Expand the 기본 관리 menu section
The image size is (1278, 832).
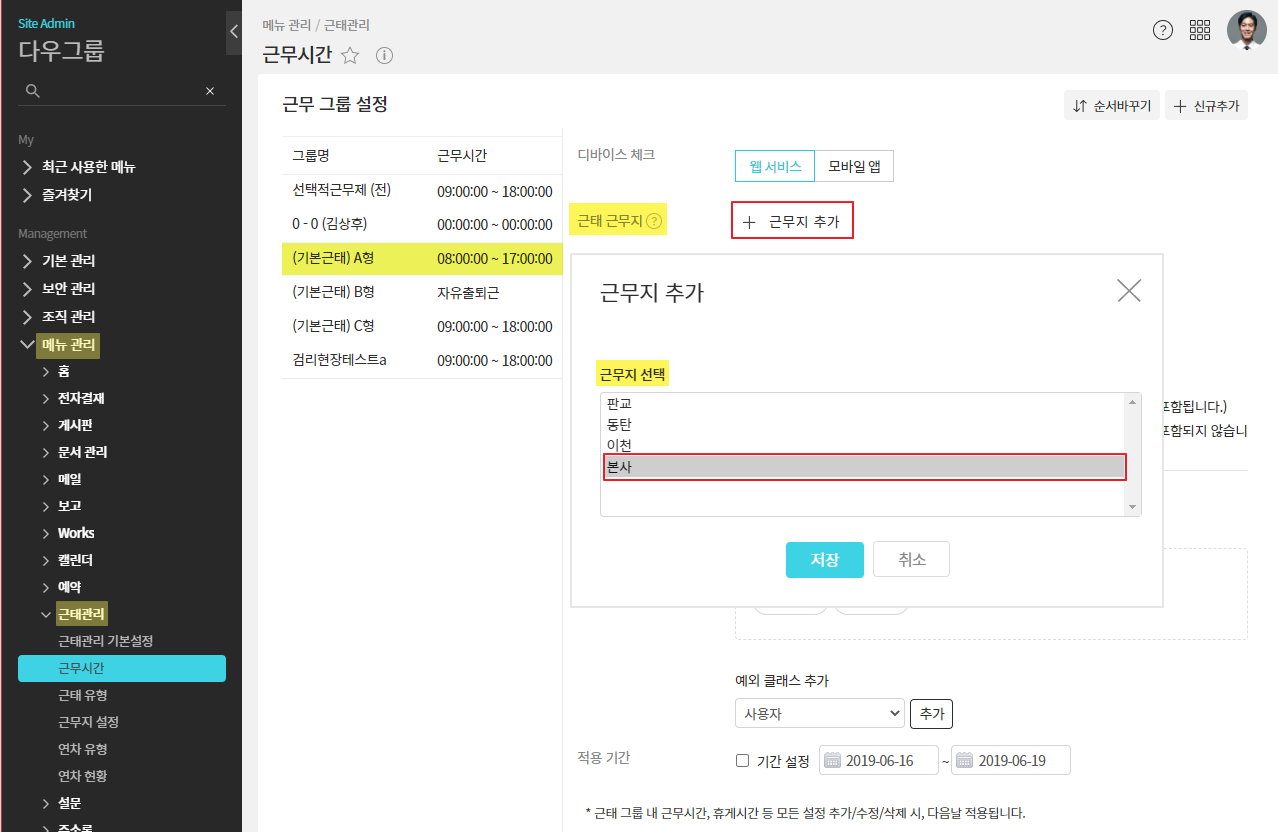coord(68,261)
